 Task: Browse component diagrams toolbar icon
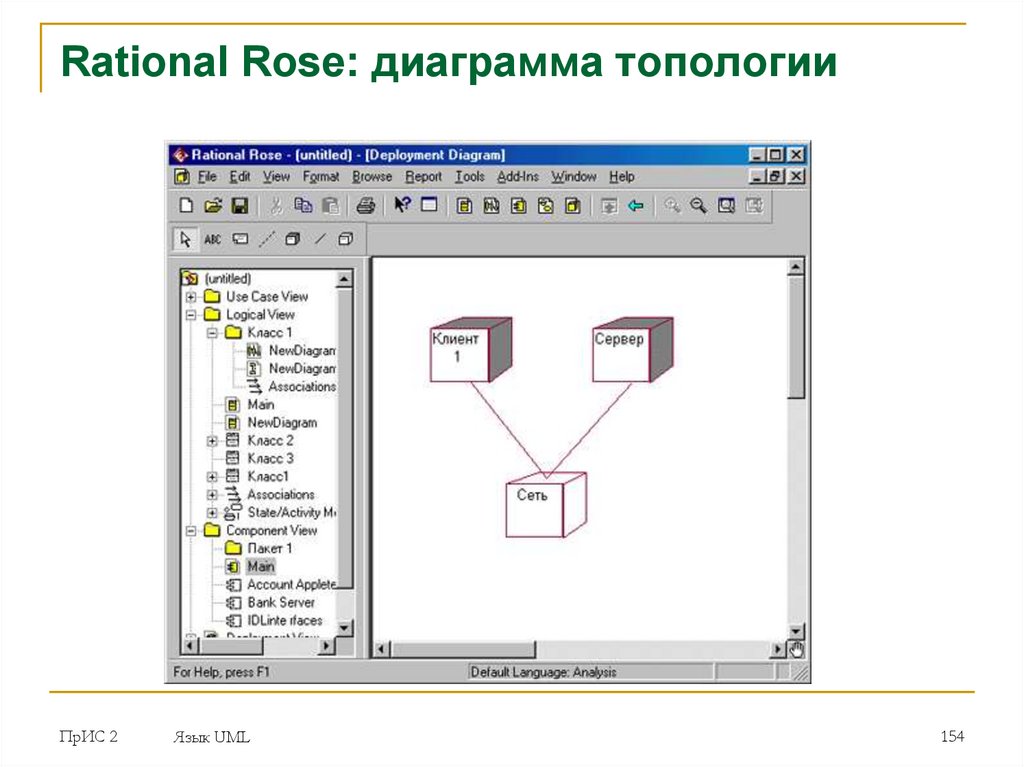click(x=519, y=206)
